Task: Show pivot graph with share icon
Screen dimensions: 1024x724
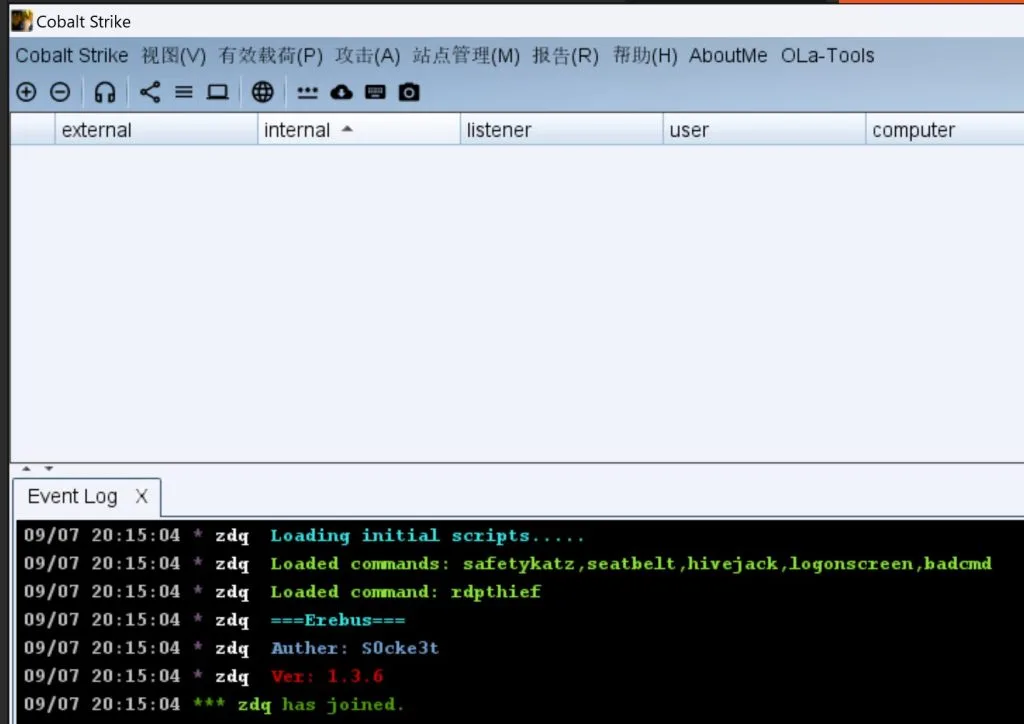Action: 150,92
